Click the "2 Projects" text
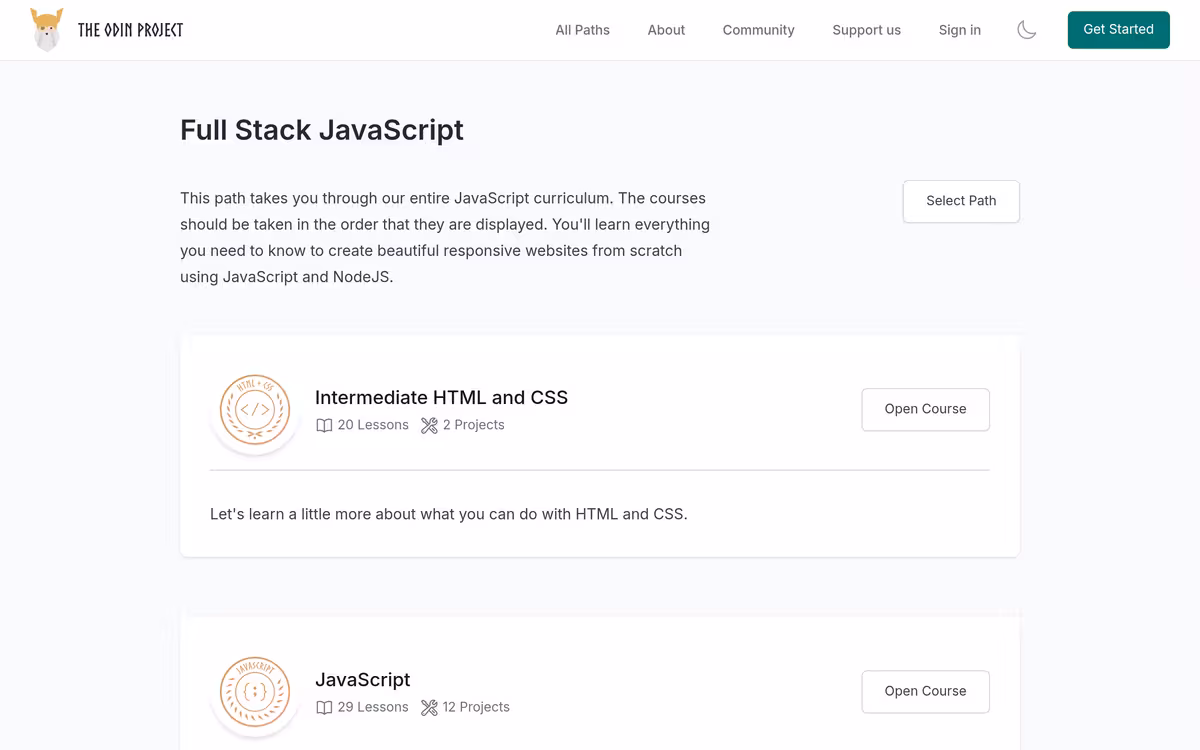 [x=474, y=425]
